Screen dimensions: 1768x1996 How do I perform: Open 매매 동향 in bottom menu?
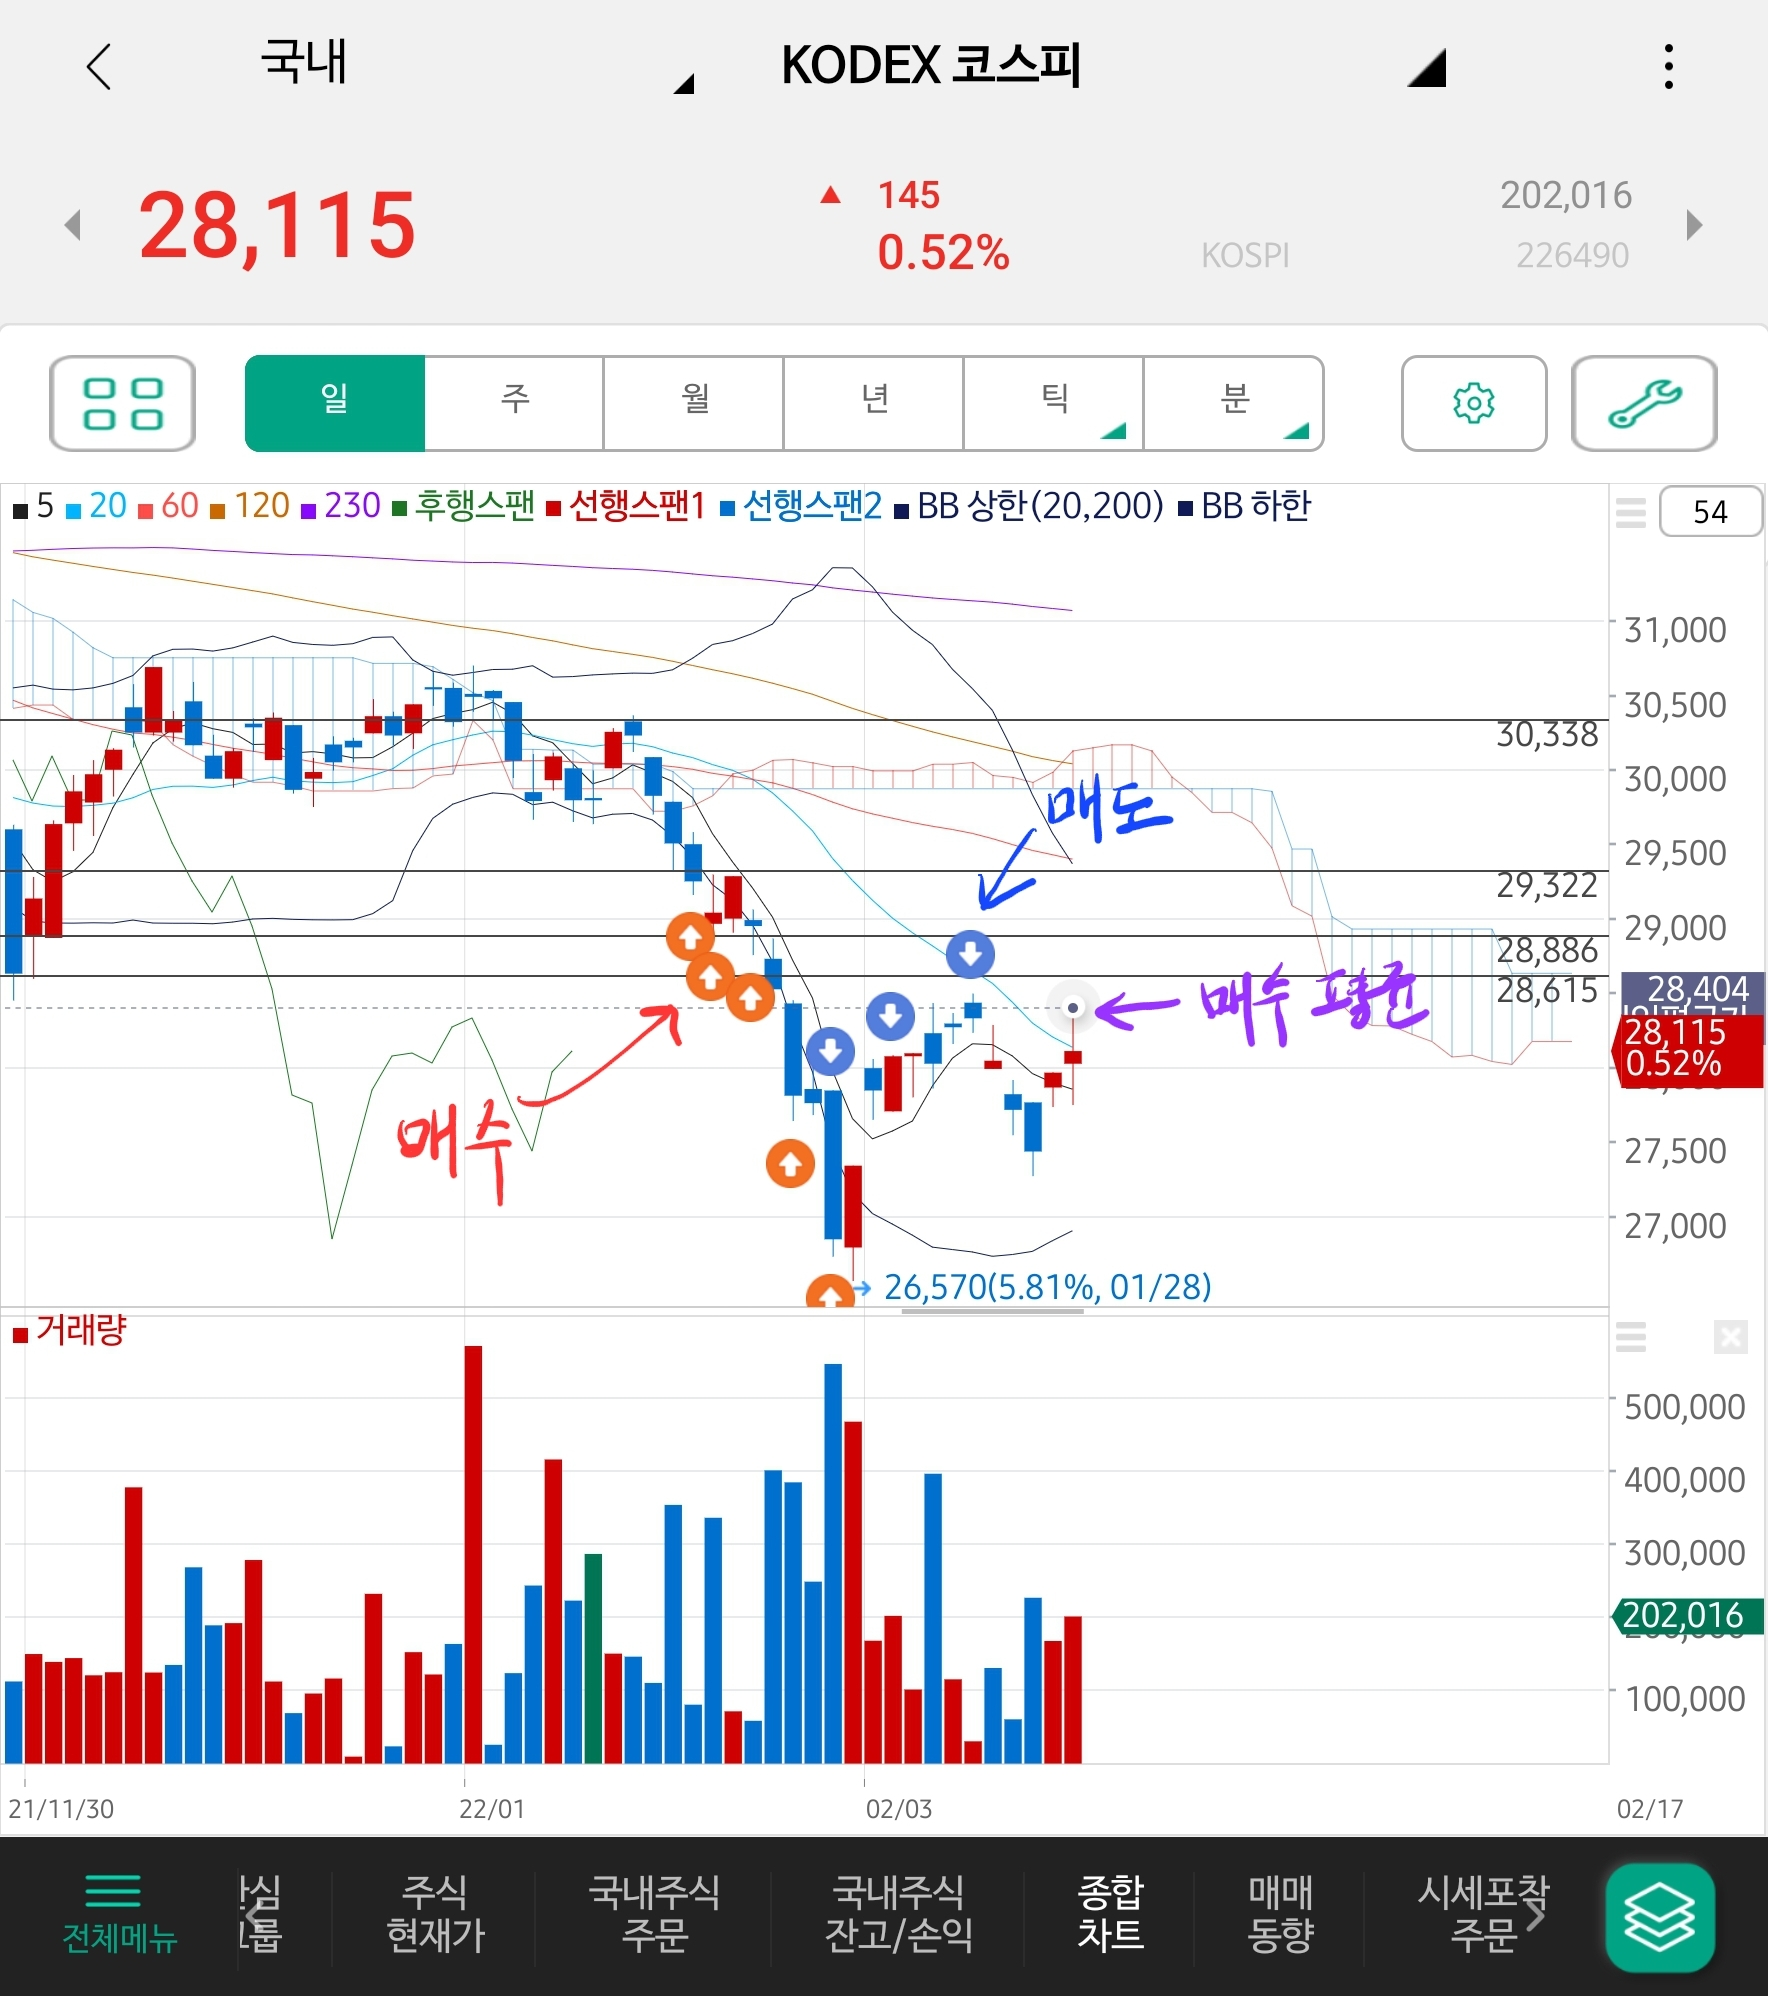(x=1280, y=1914)
